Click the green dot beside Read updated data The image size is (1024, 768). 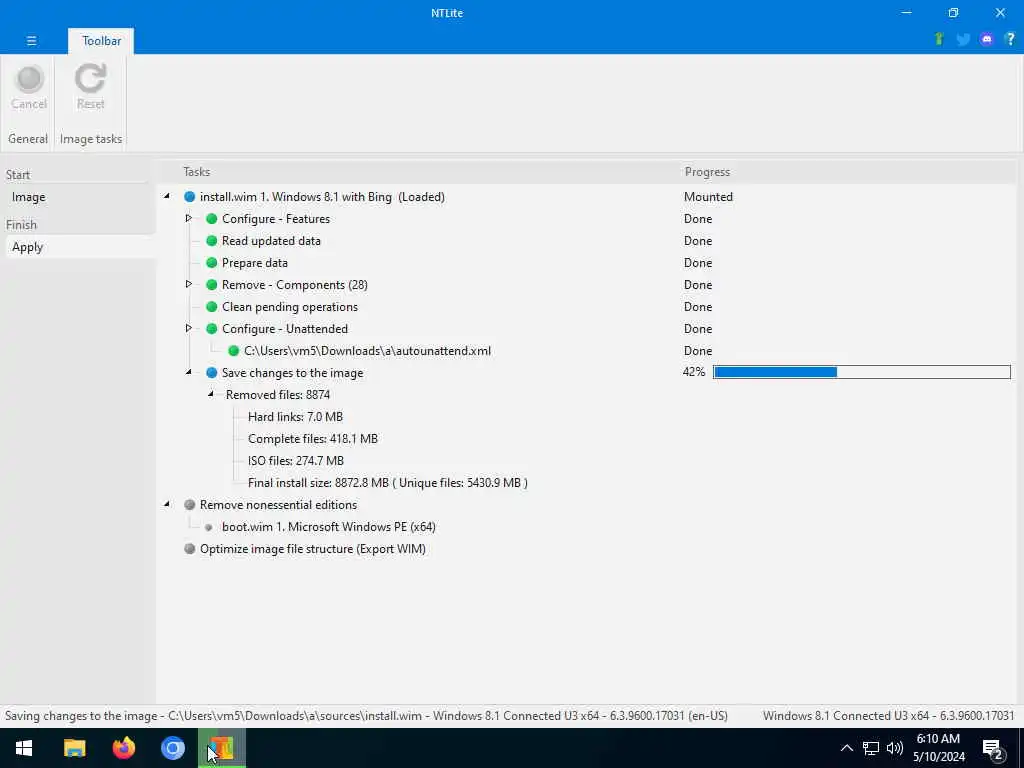tap(212, 241)
